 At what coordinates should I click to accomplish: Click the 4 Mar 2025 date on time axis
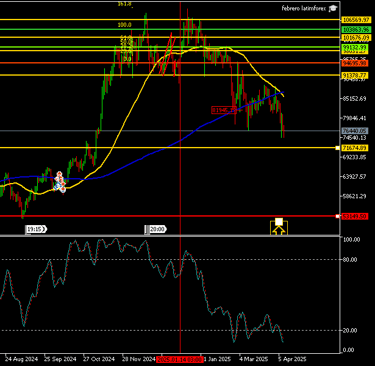tap(254, 359)
